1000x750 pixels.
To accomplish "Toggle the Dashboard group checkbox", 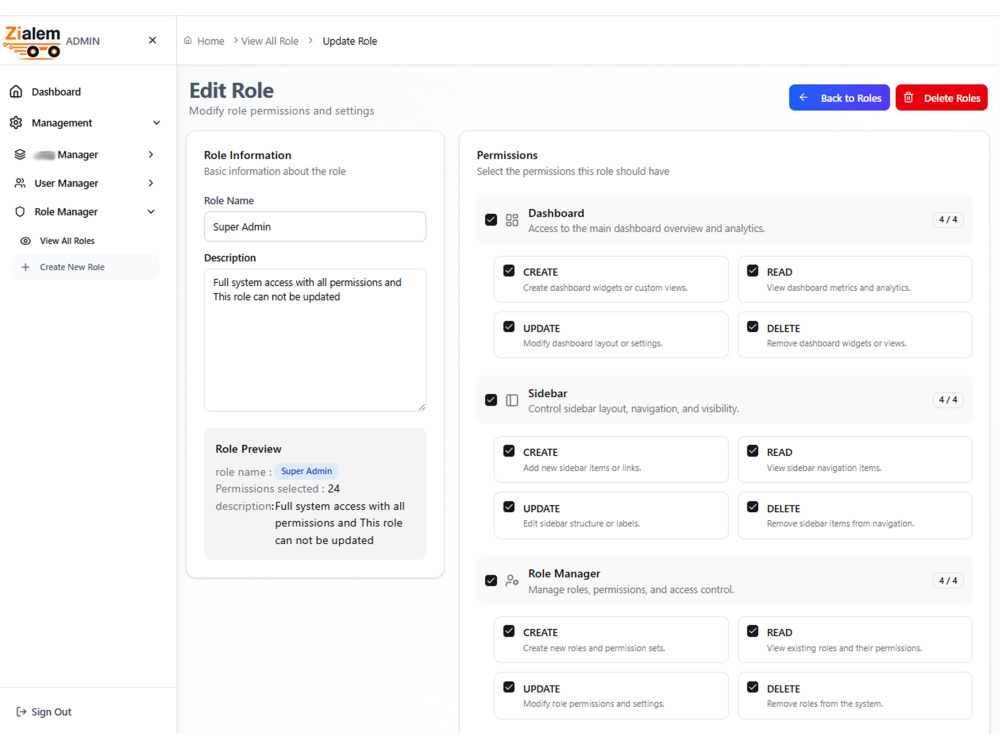I will 490,220.
